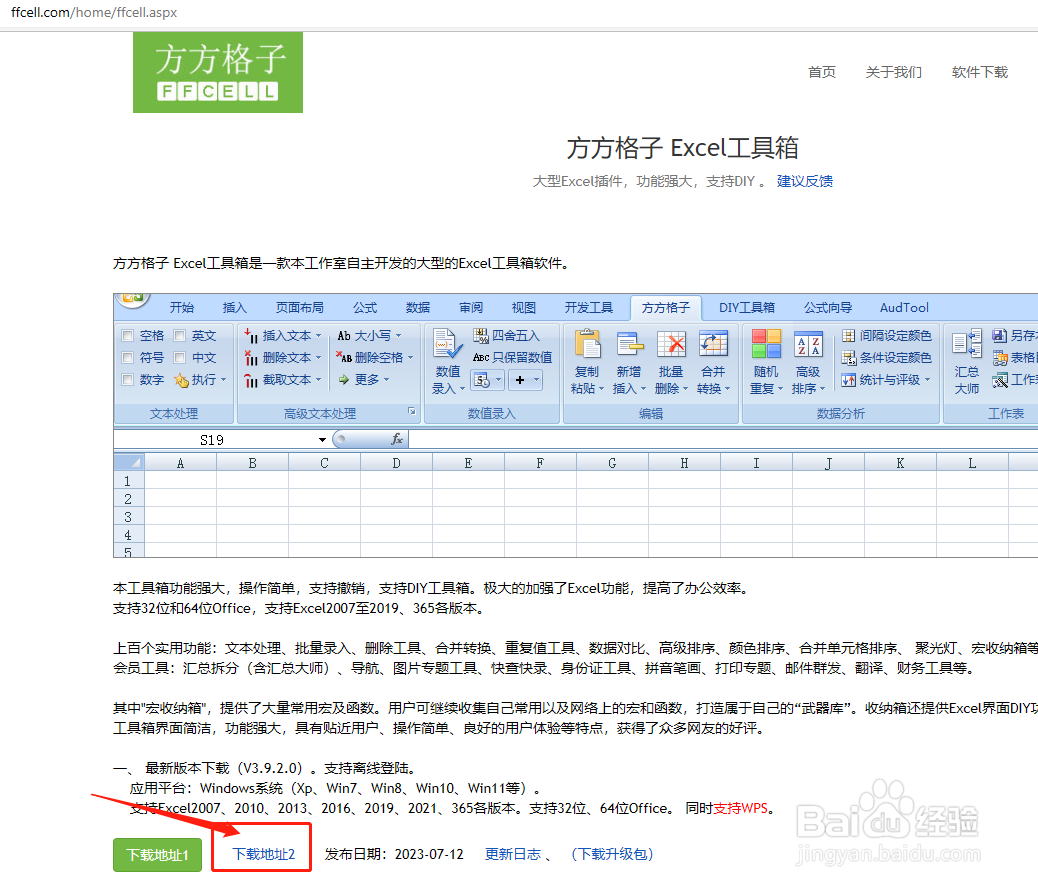This screenshot has width=1038, height=890.
Task: Click the 四舍五入 icon
Action: point(481,336)
